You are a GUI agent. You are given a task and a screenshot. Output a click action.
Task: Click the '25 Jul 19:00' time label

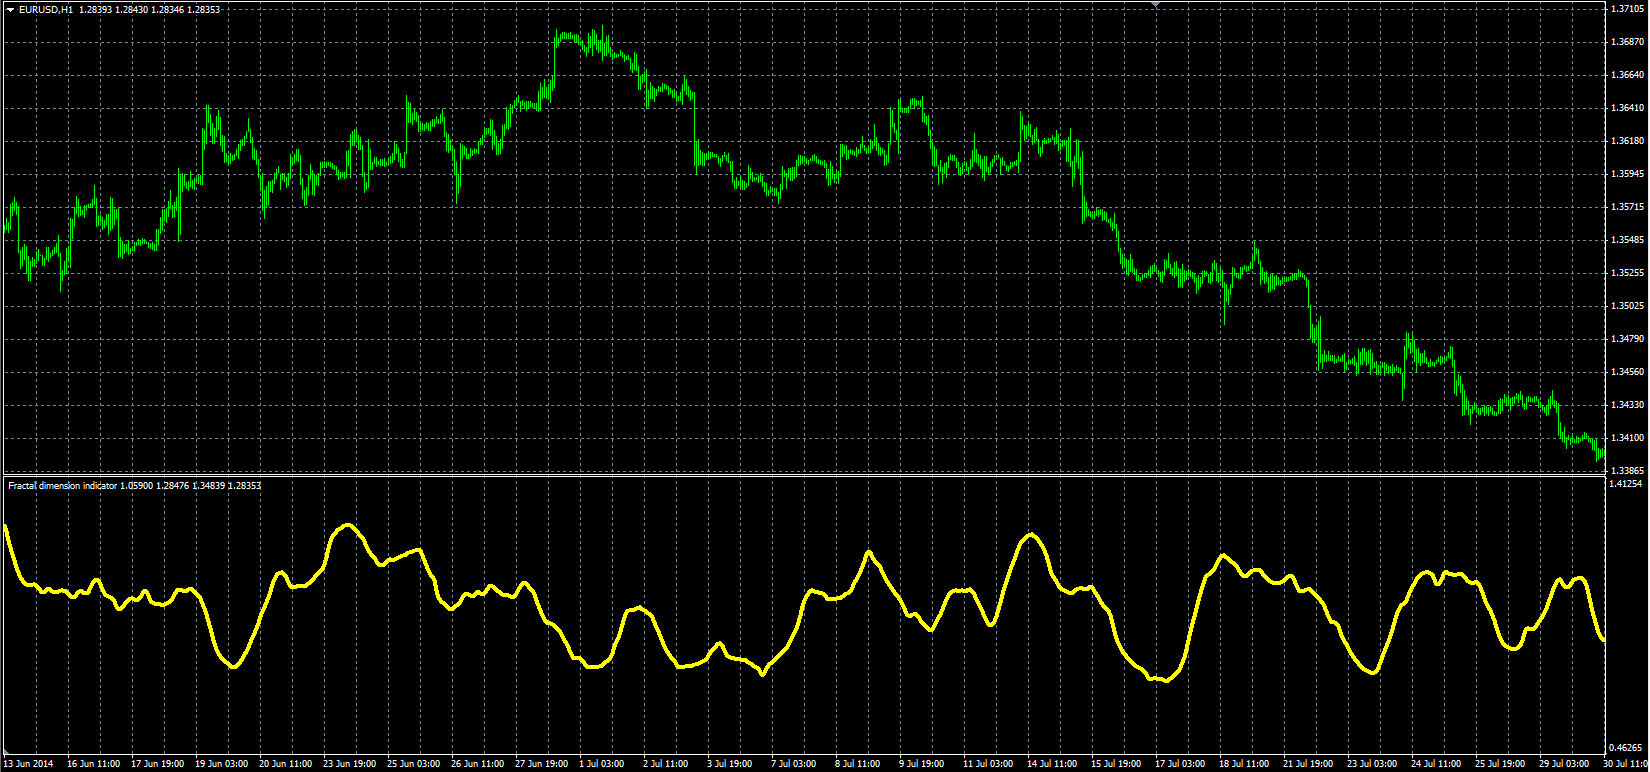pos(1502,764)
